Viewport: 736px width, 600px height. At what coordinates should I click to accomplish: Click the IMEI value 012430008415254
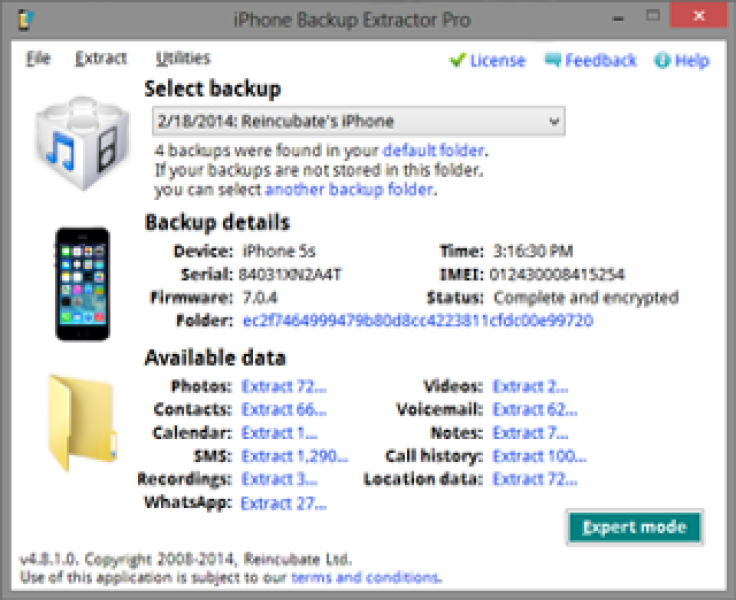click(557, 274)
